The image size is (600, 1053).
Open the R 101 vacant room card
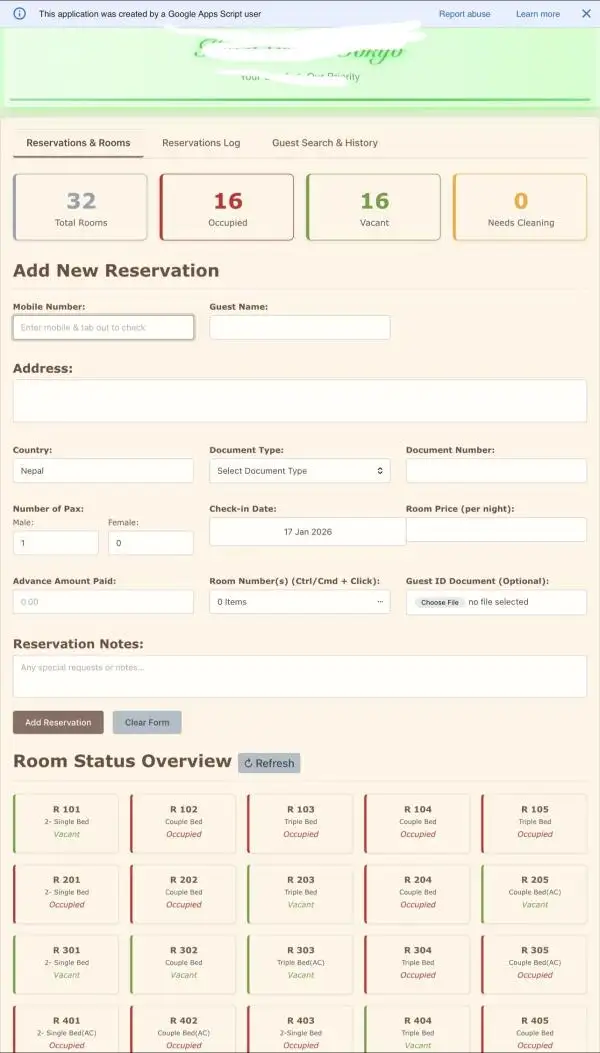click(66, 822)
